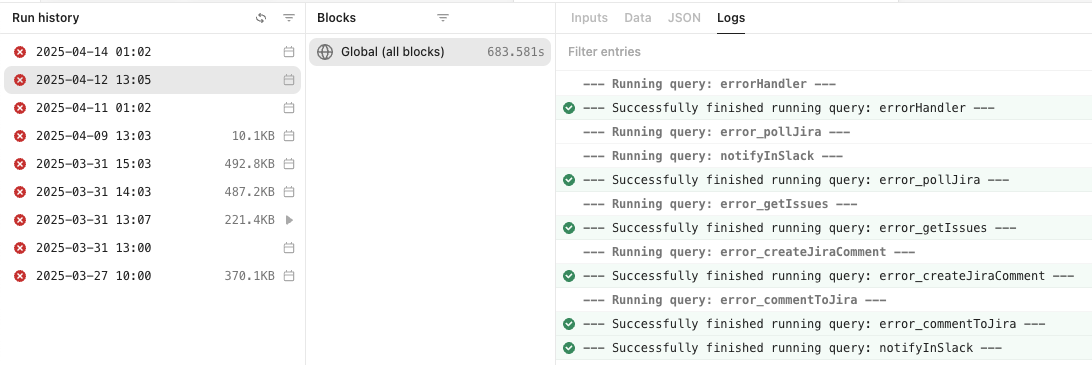
Task: Select the Logs tab
Action: pyautogui.click(x=731, y=18)
